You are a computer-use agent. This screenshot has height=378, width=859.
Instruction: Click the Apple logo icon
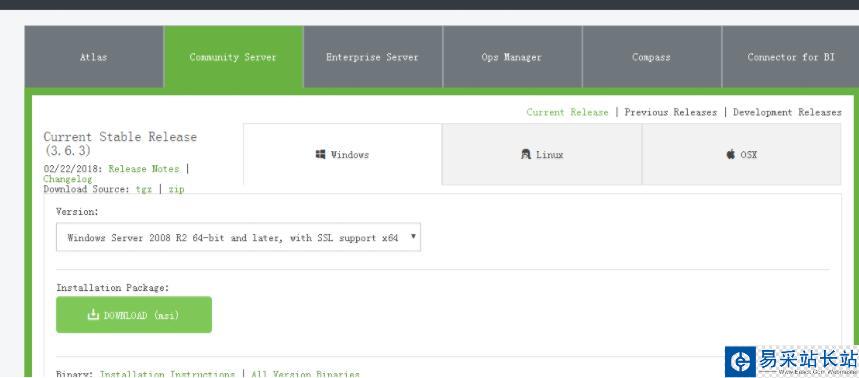click(x=731, y=154)
